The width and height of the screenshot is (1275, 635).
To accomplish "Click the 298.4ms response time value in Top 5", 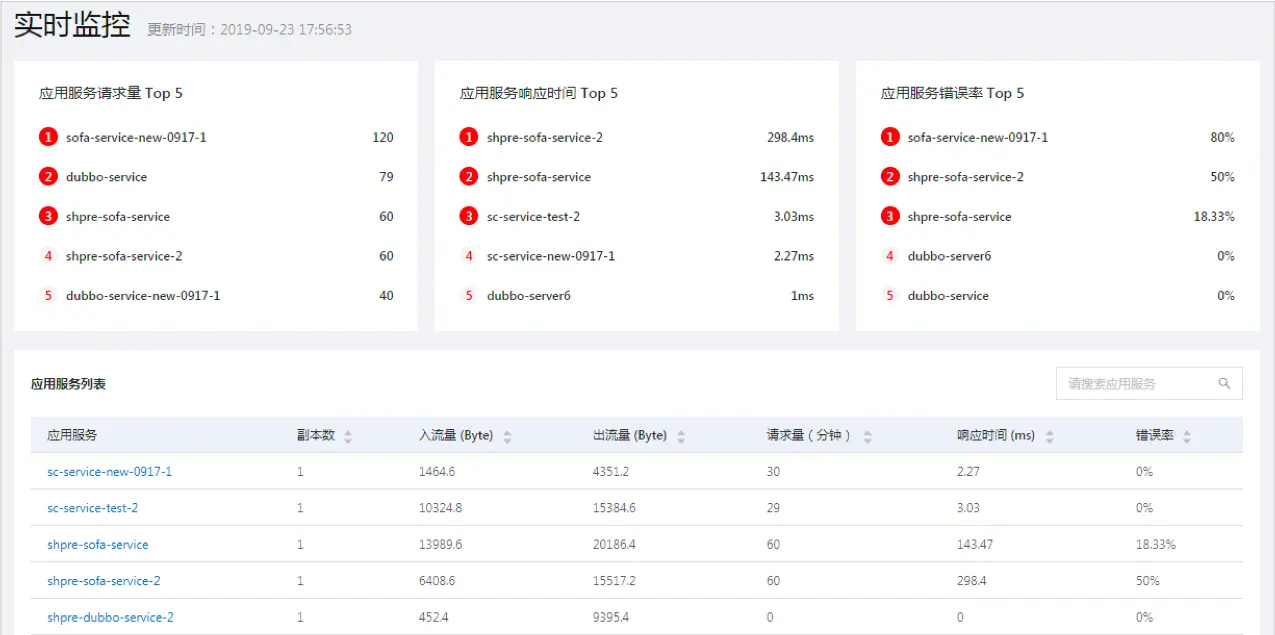I will 791,137.
